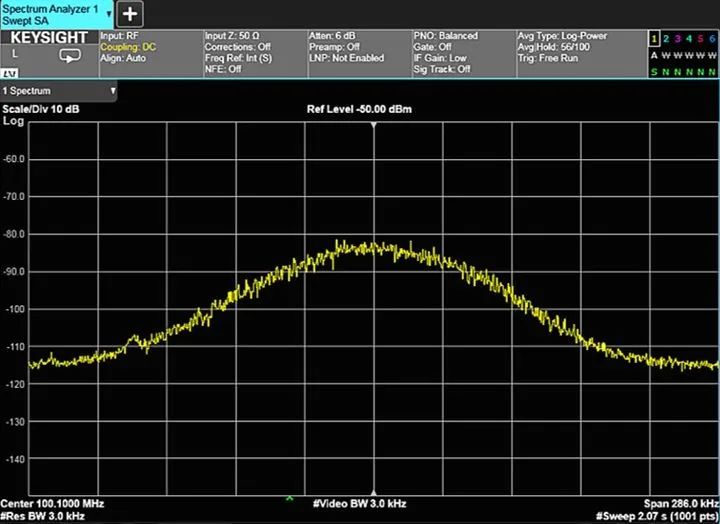Image resolution: width=720 pixels, height=524 pixels.
Task: Click top reference triangle marker on graph
Action: [374, 126]
